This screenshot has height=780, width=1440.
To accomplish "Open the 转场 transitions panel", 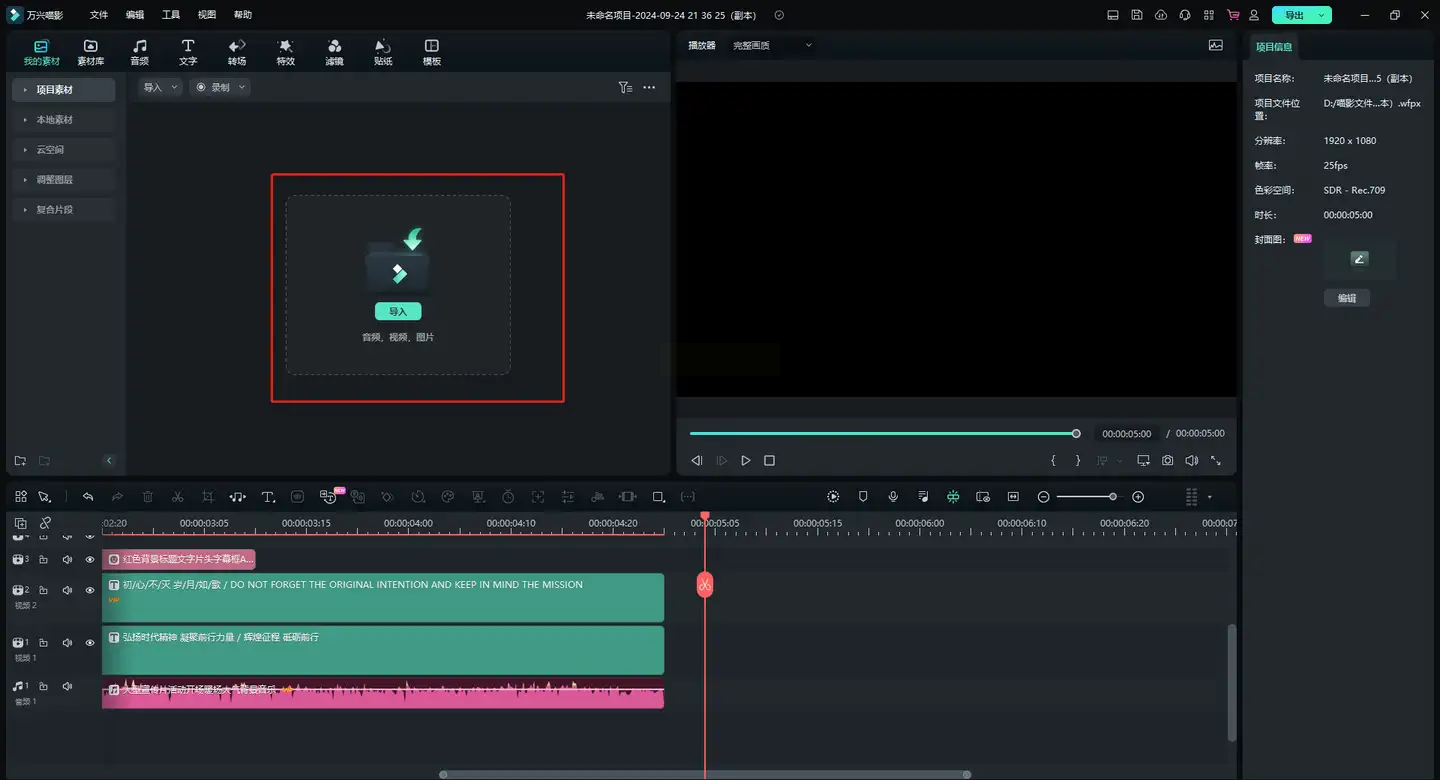I will click(x=237, y=52).
